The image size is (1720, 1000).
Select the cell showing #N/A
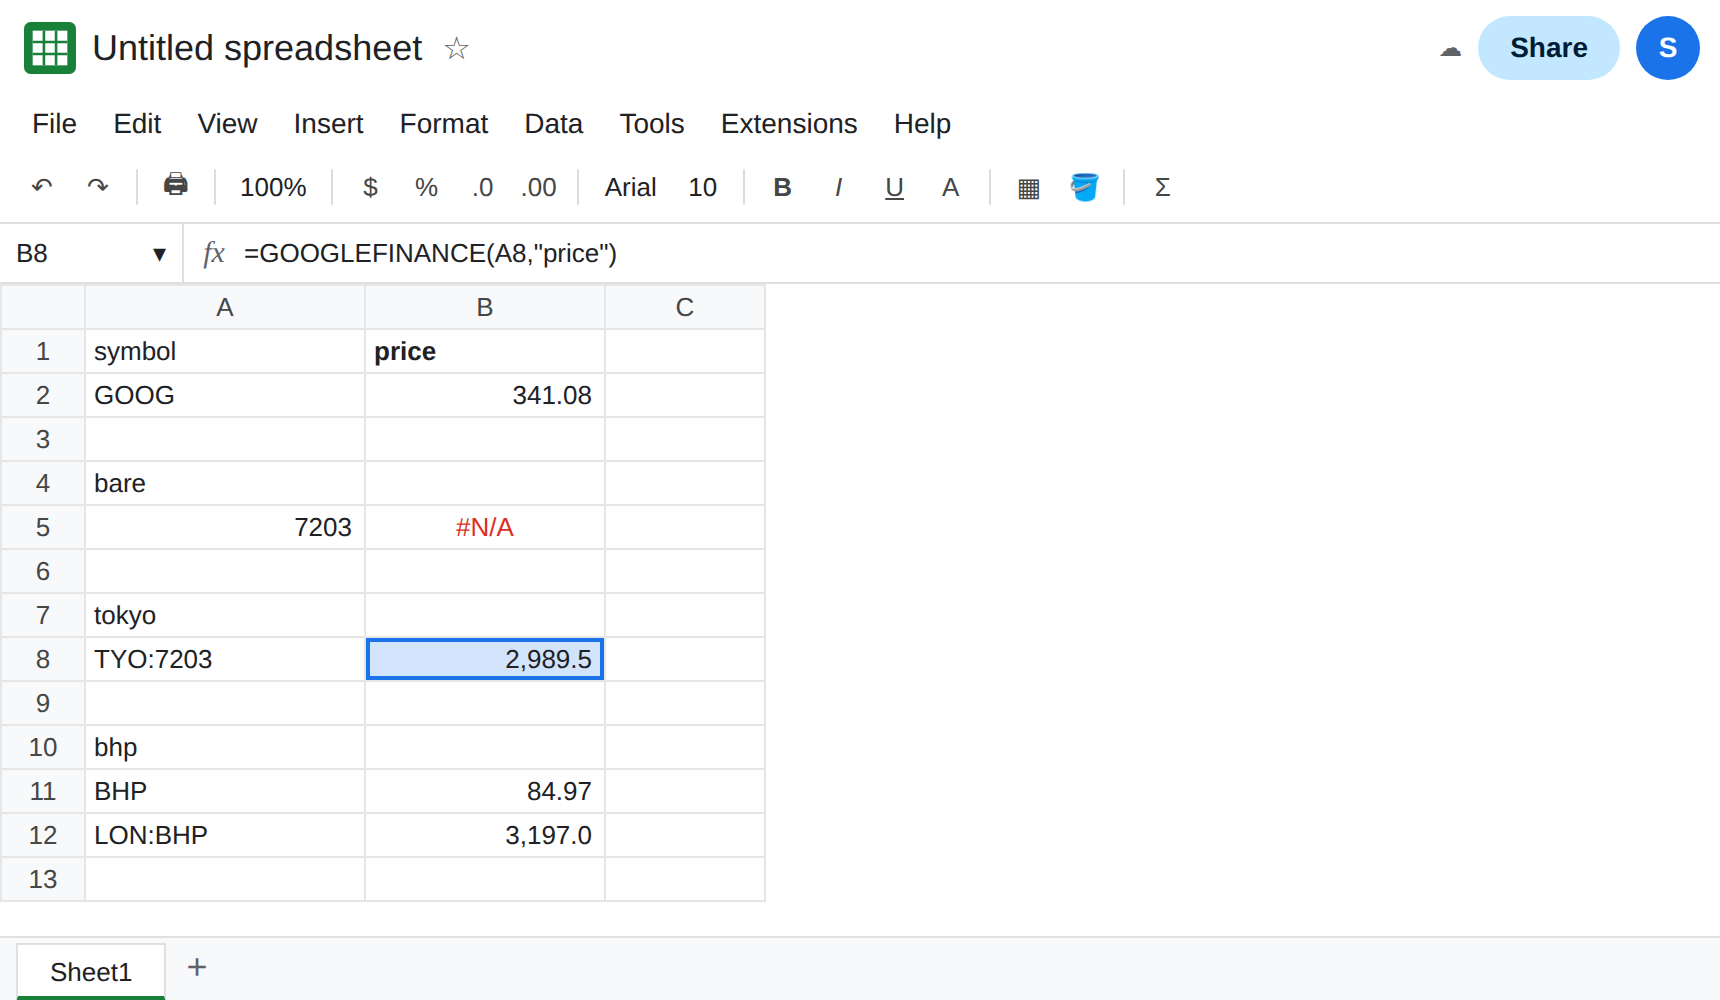click(x=485, y=527)
